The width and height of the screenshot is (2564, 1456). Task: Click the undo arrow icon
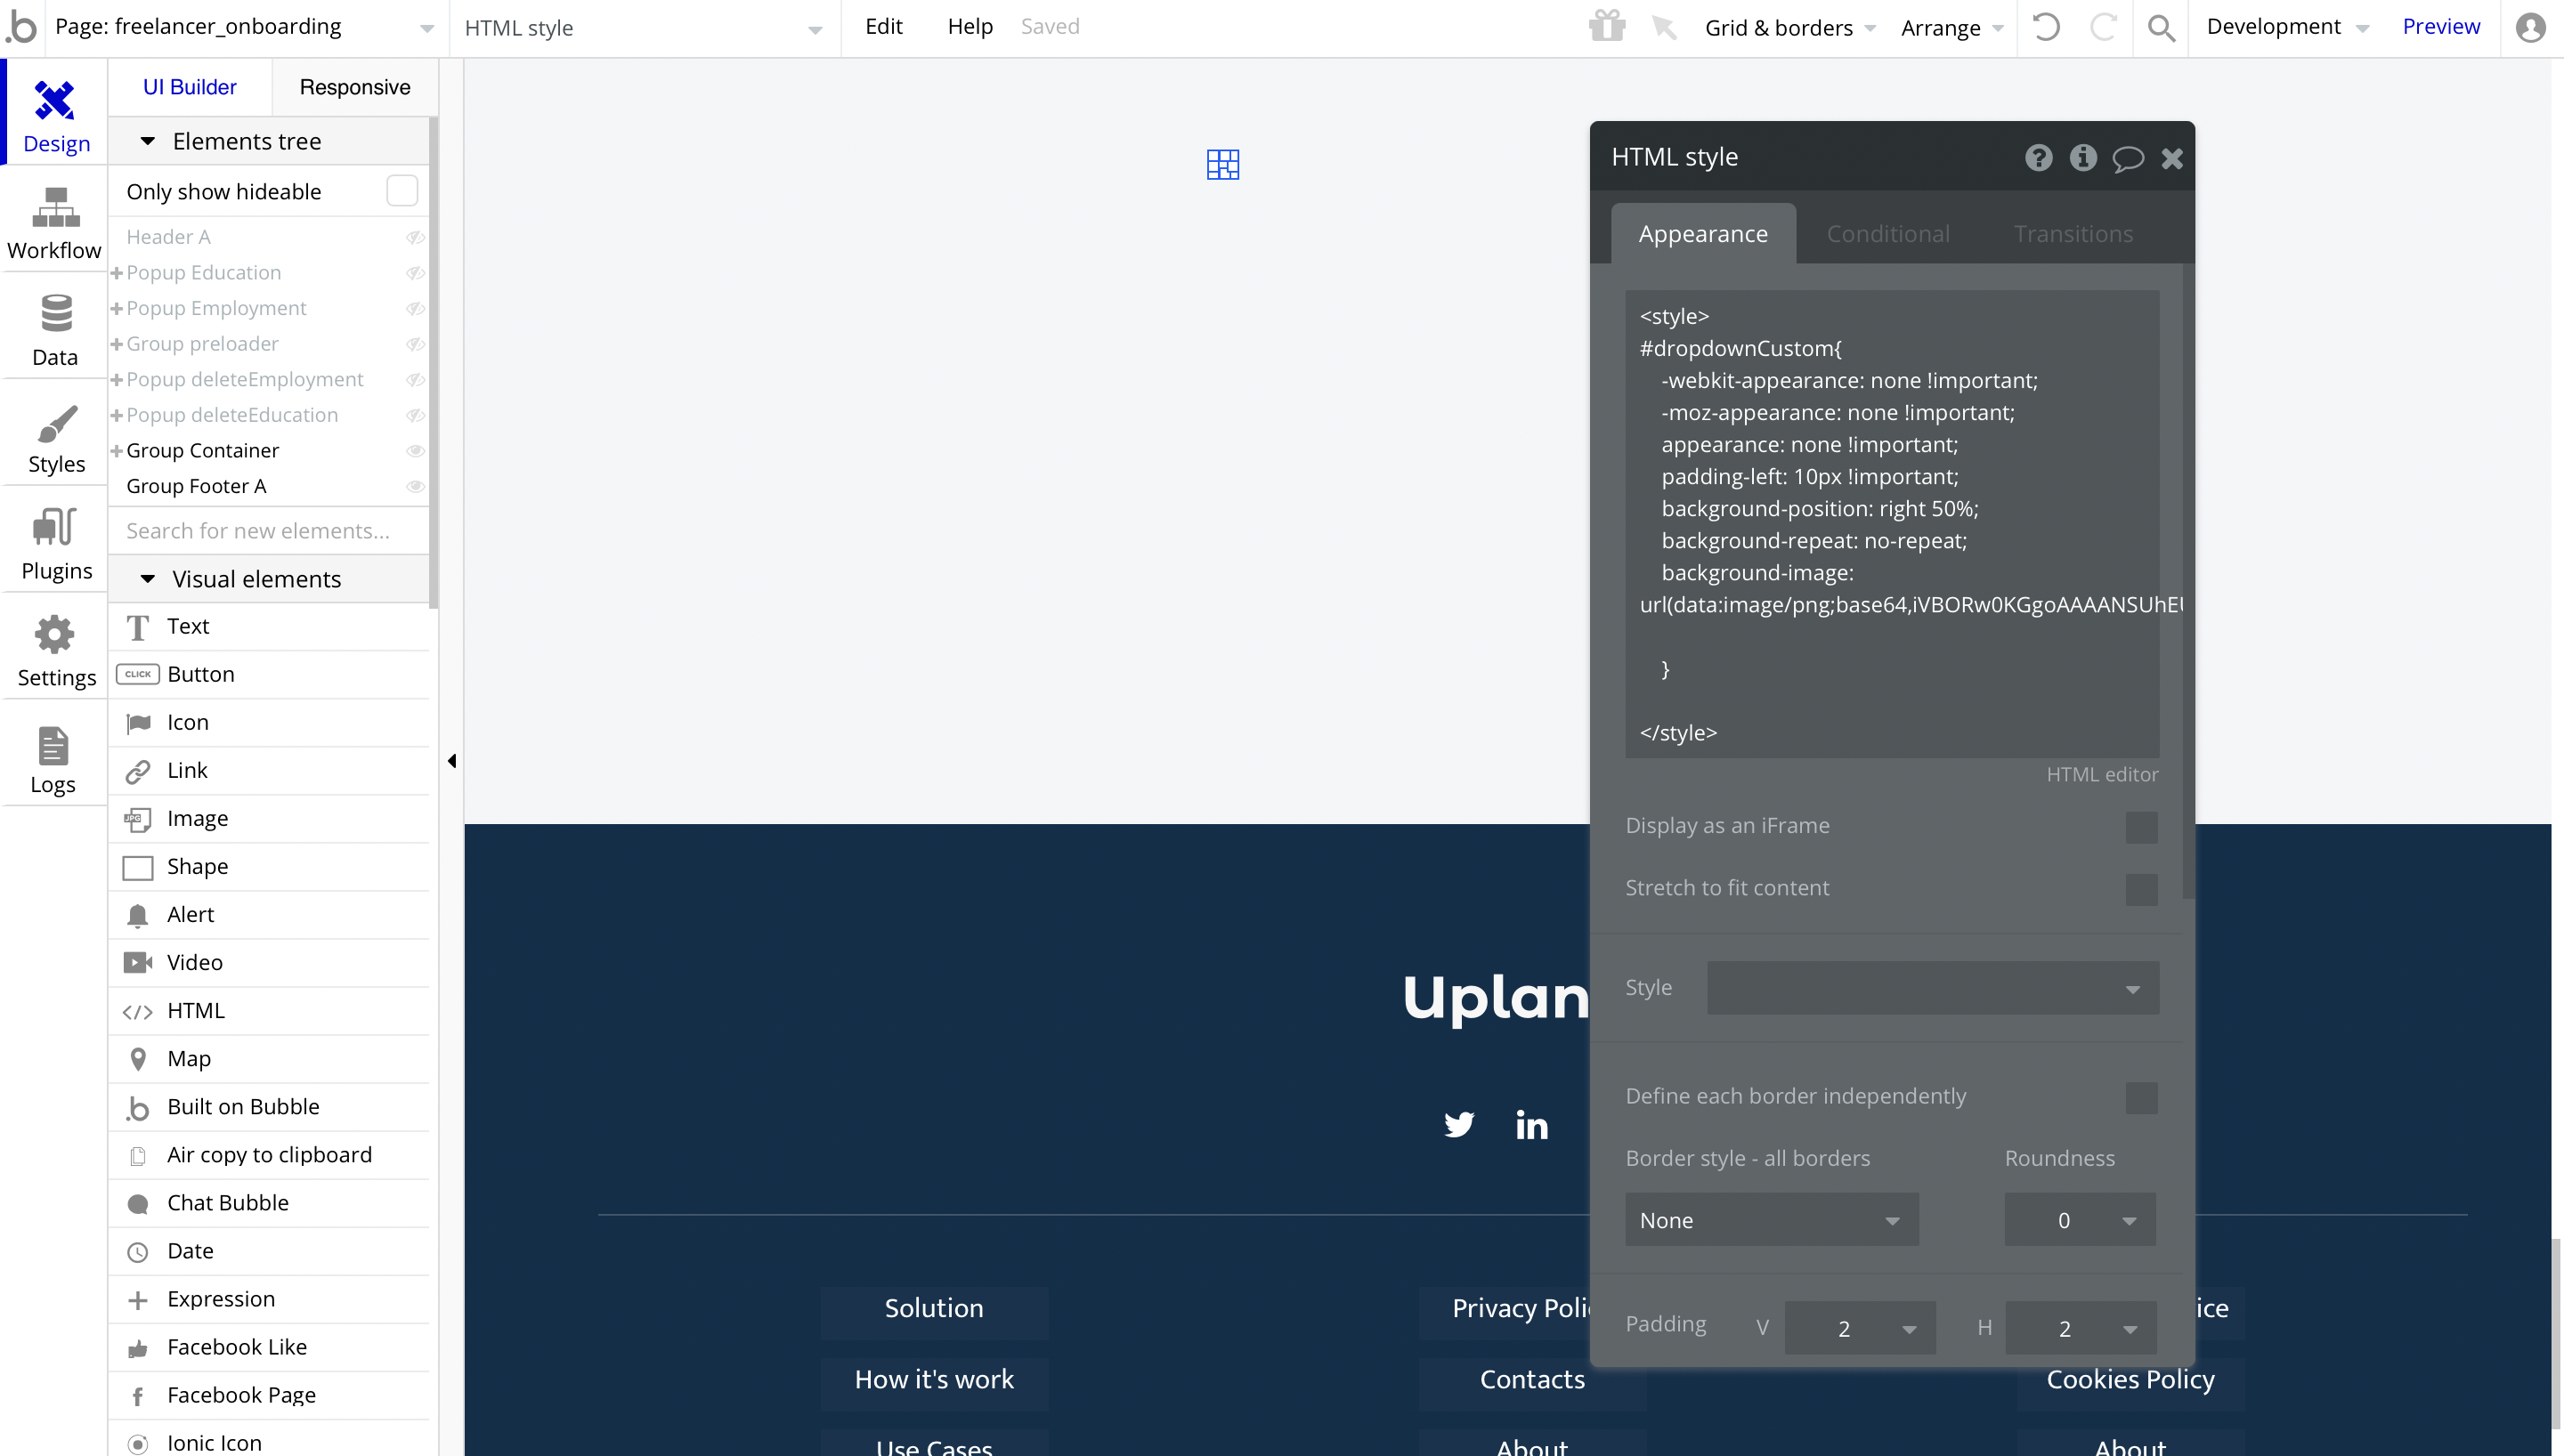point(2046,27)
